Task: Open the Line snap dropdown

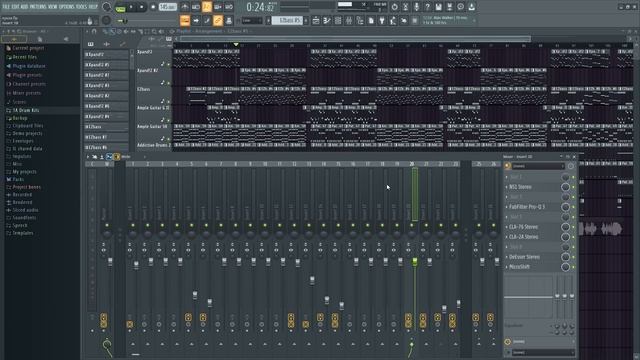Action: (252, 20)
